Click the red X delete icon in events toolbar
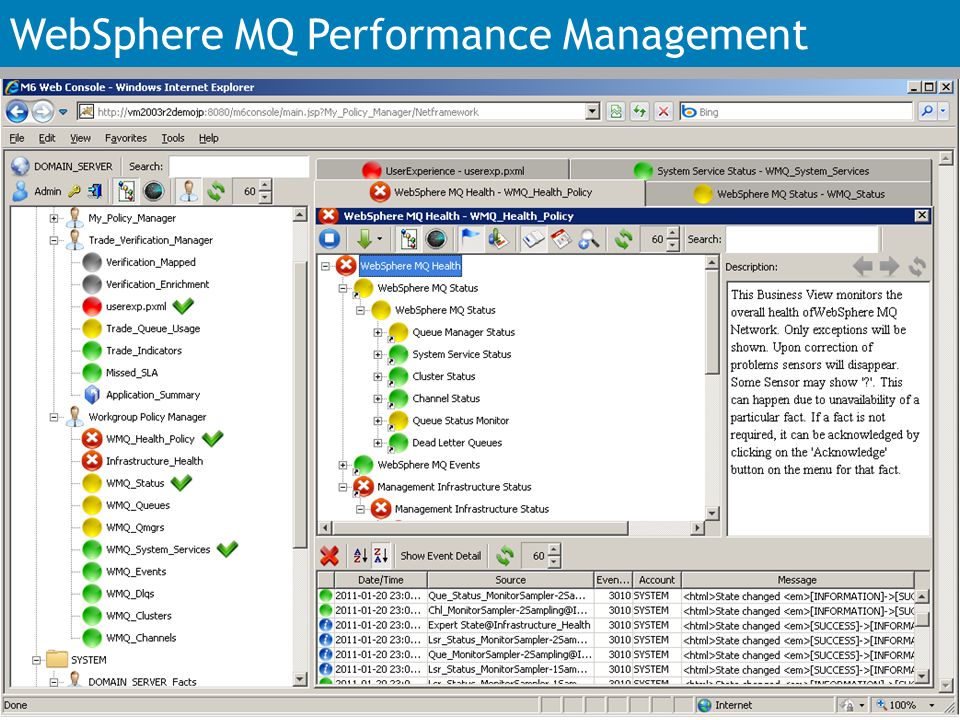 (x=329, y=555)
